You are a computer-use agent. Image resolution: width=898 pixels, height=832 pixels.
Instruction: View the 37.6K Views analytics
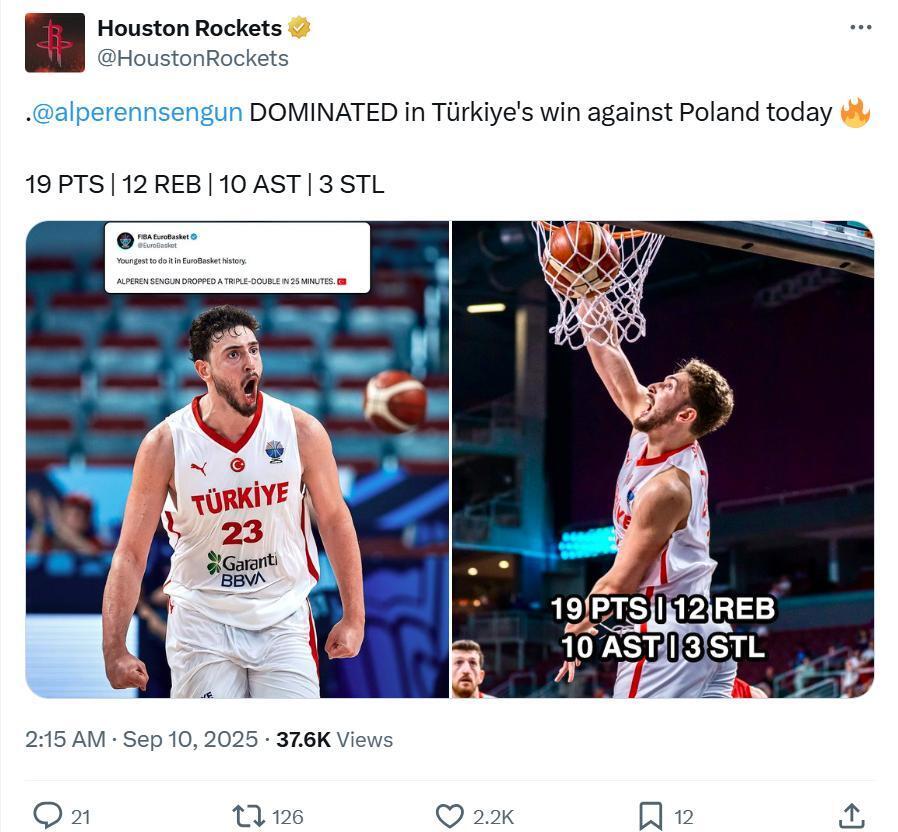[x=334, y=739]
